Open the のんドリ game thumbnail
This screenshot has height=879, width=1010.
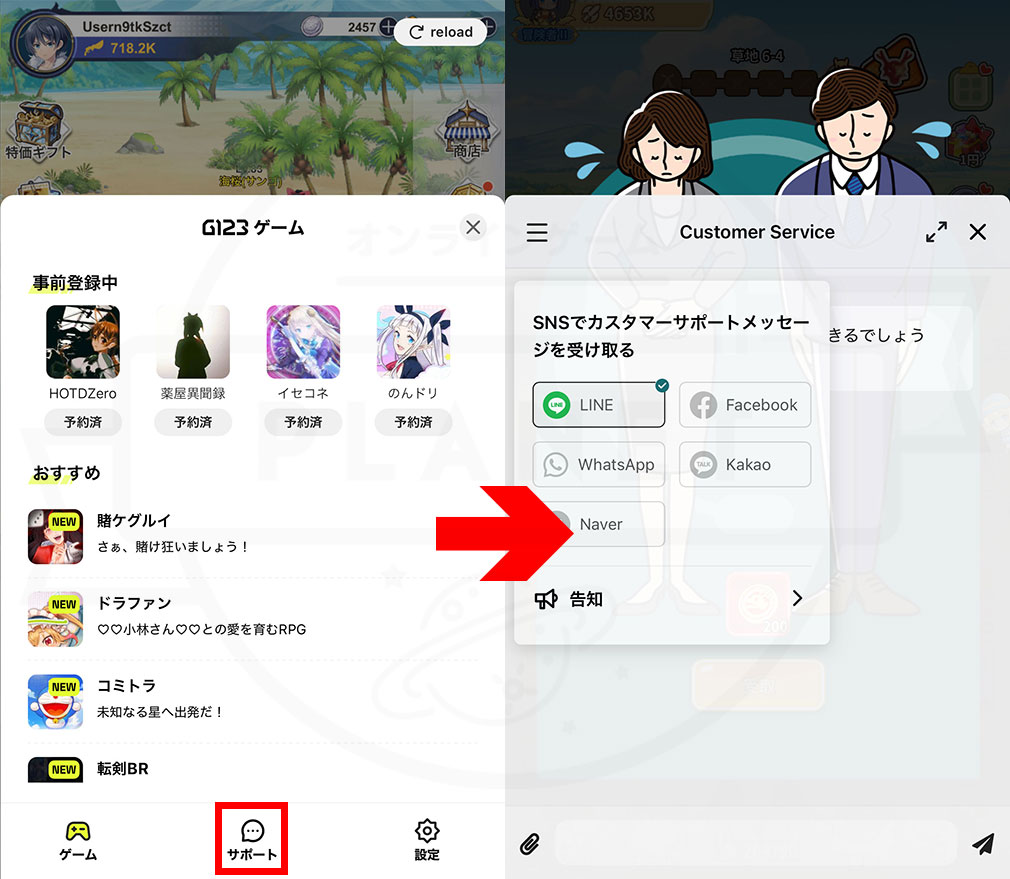(413, 341)
